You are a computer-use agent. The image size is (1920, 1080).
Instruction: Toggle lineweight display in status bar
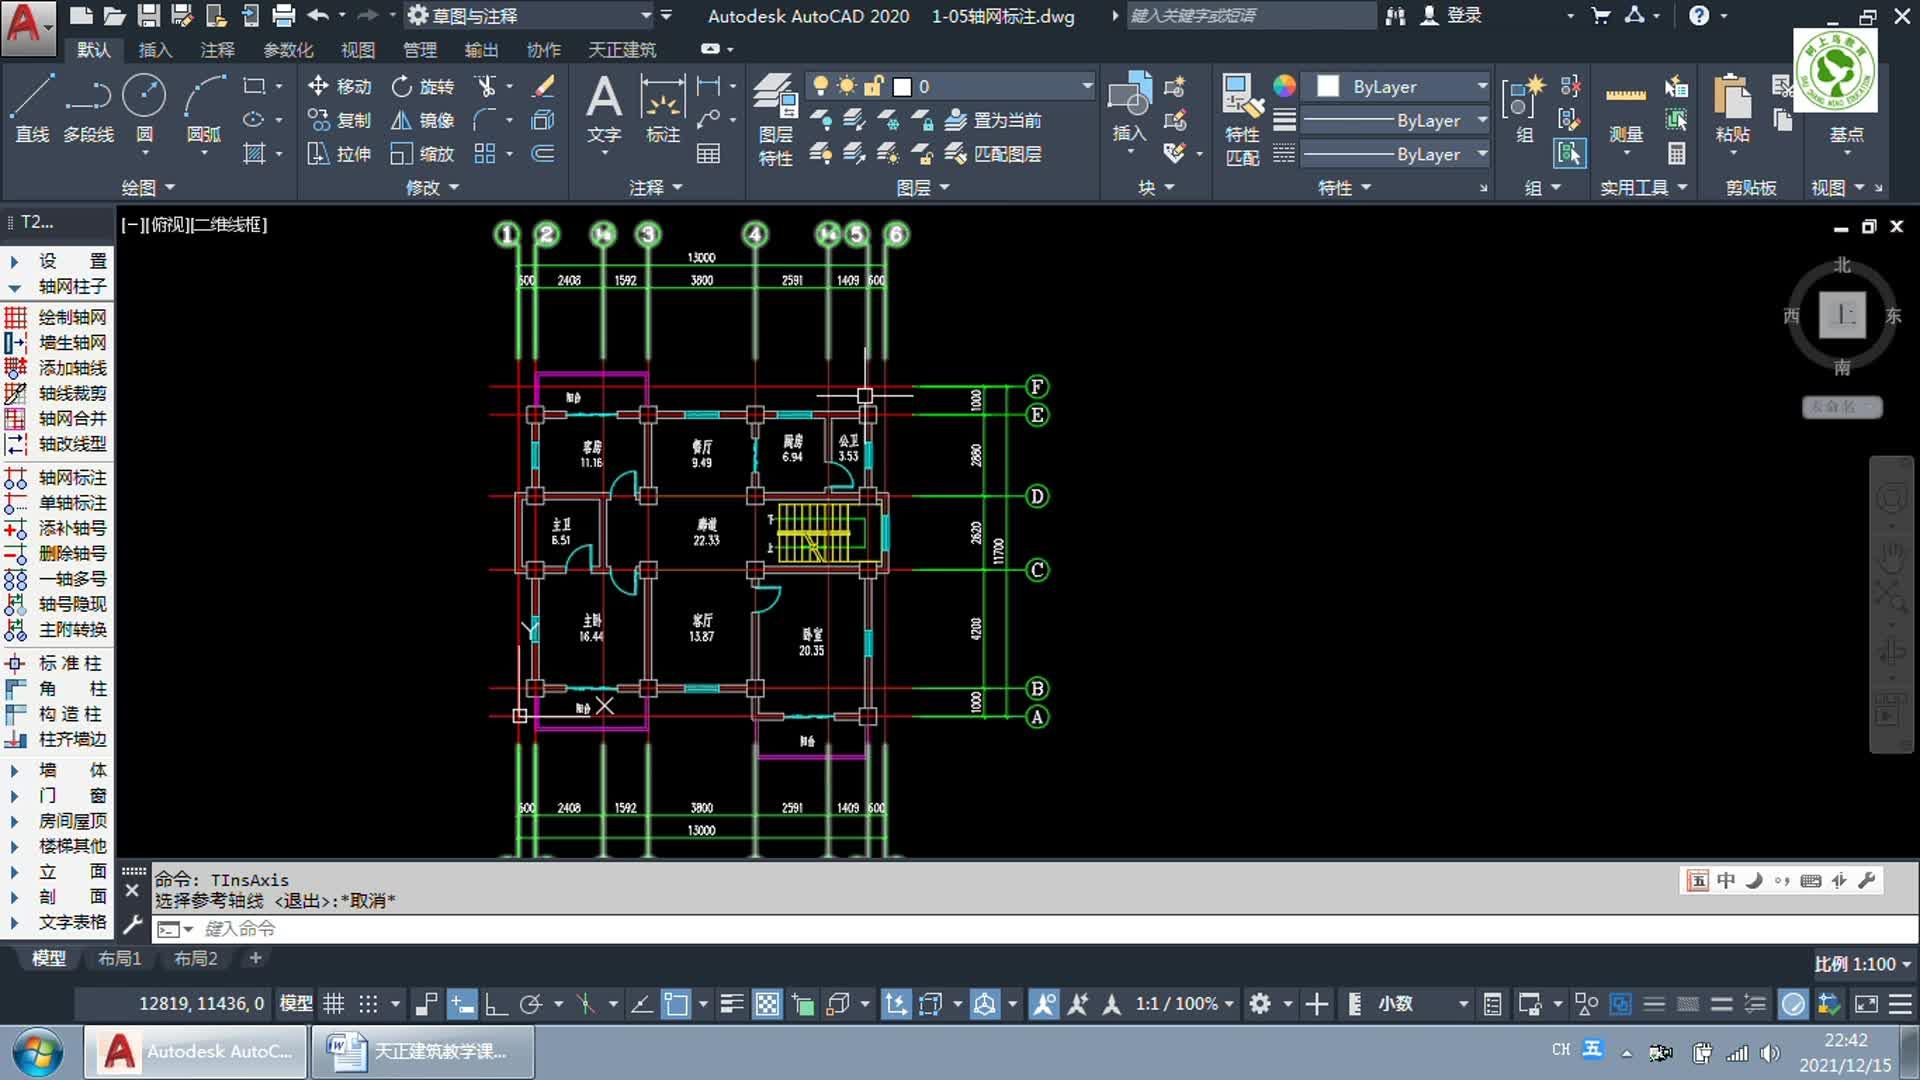731,1003
